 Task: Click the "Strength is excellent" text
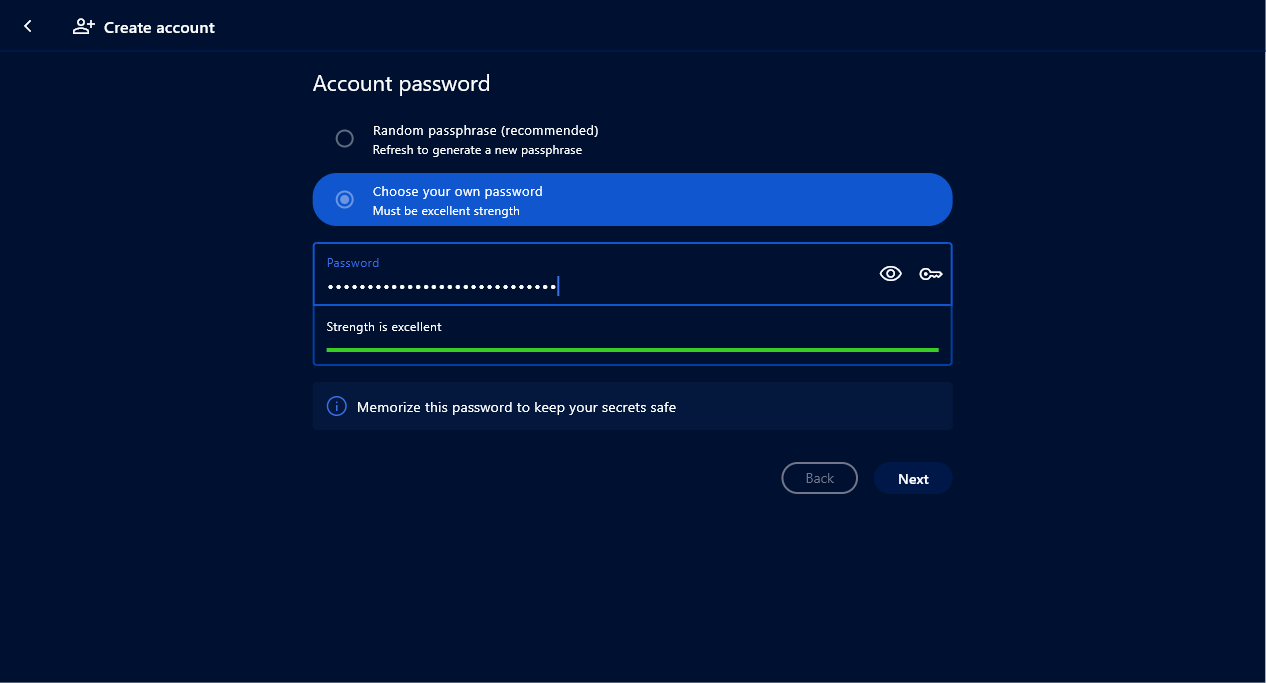(384, 327)
